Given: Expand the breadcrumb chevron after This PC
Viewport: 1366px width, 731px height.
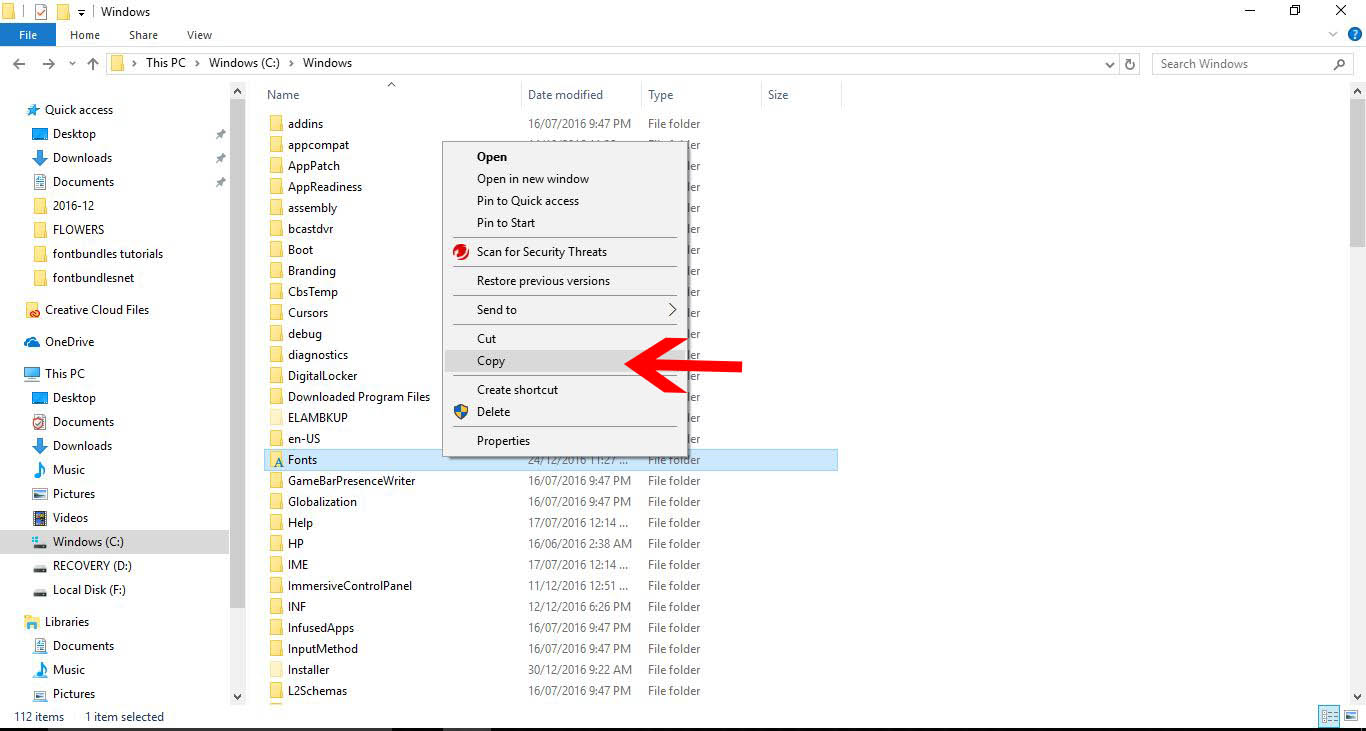Looking at the screenshot, I should (197, 63).
